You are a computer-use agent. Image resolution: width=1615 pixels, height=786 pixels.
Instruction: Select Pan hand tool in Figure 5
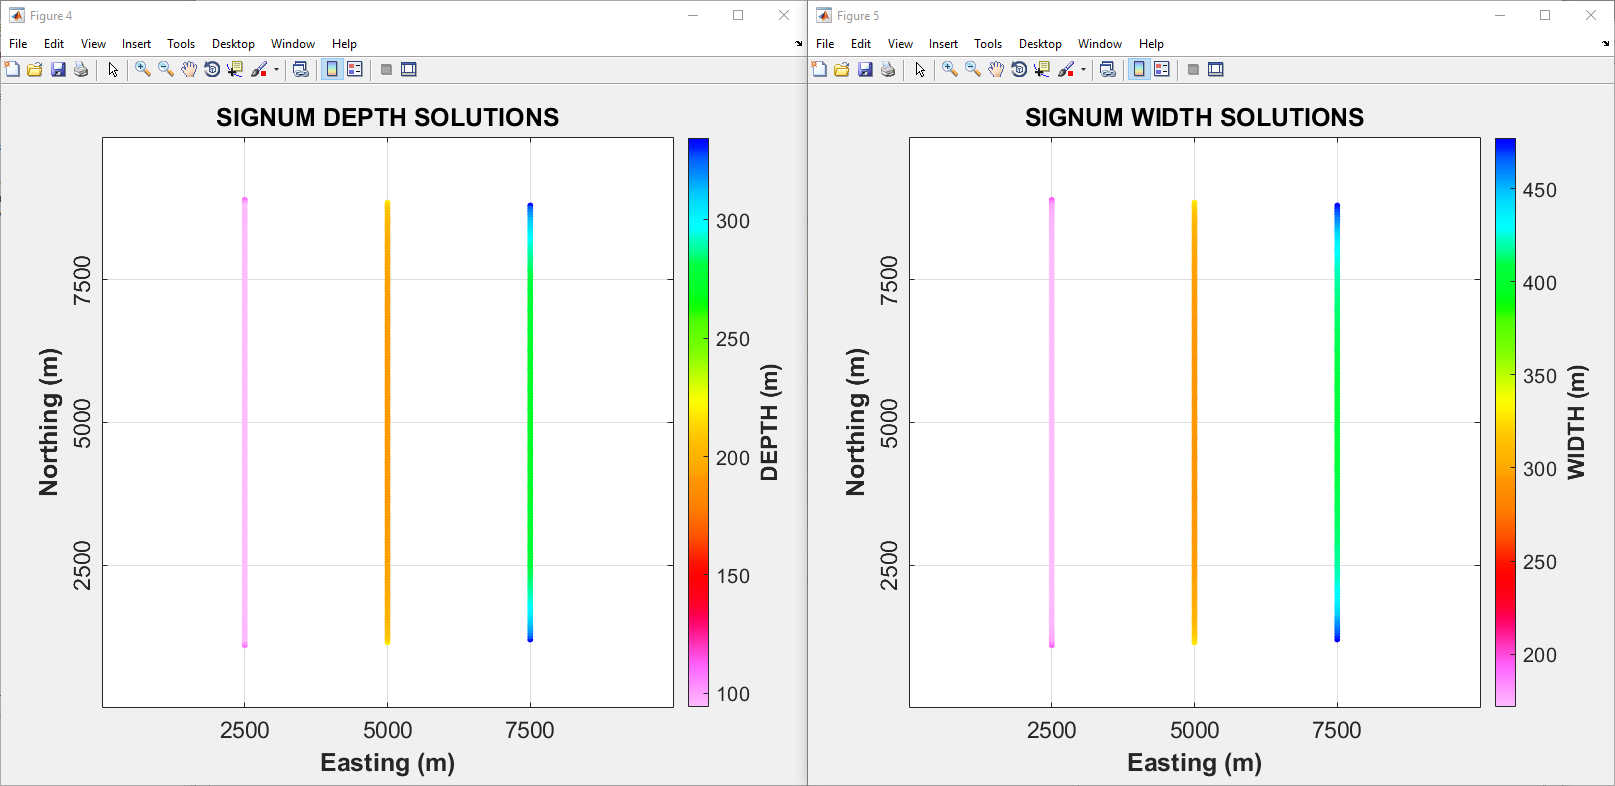click(996, 69)
